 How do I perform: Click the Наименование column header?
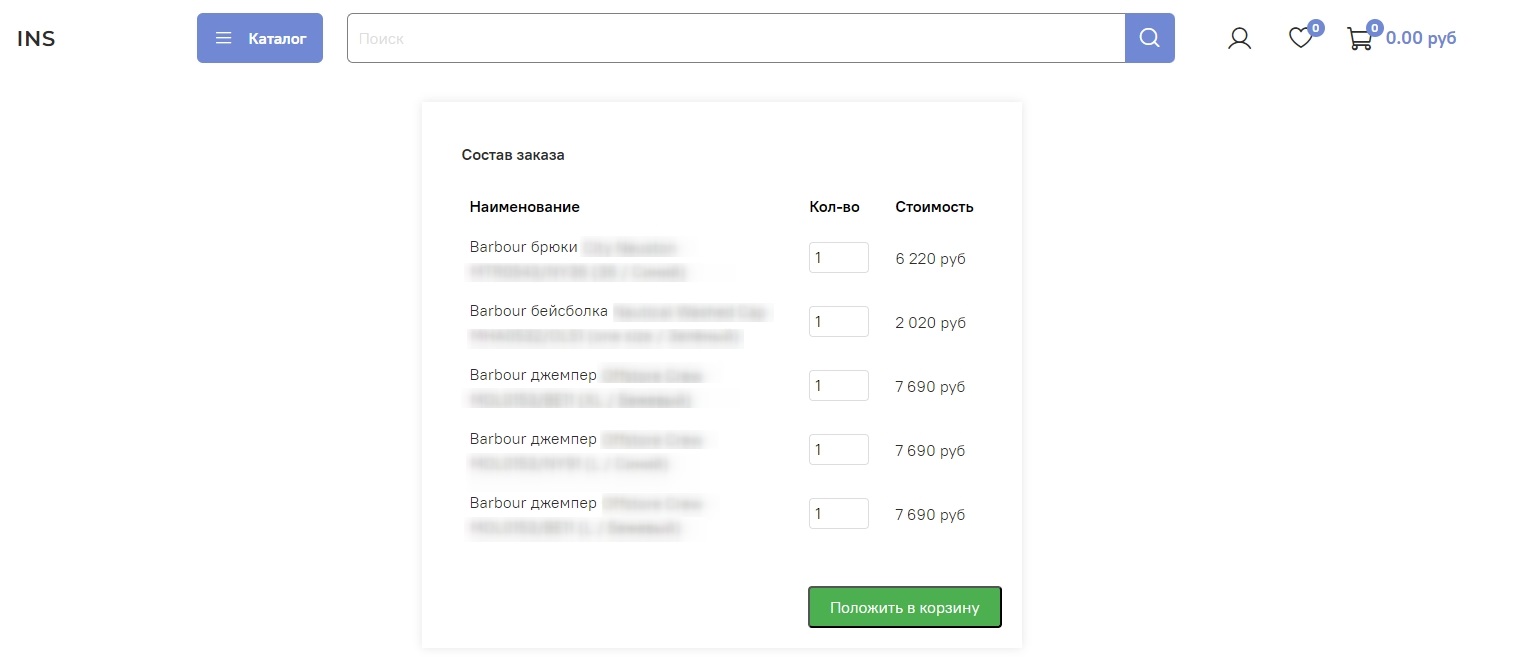point(524,207)
